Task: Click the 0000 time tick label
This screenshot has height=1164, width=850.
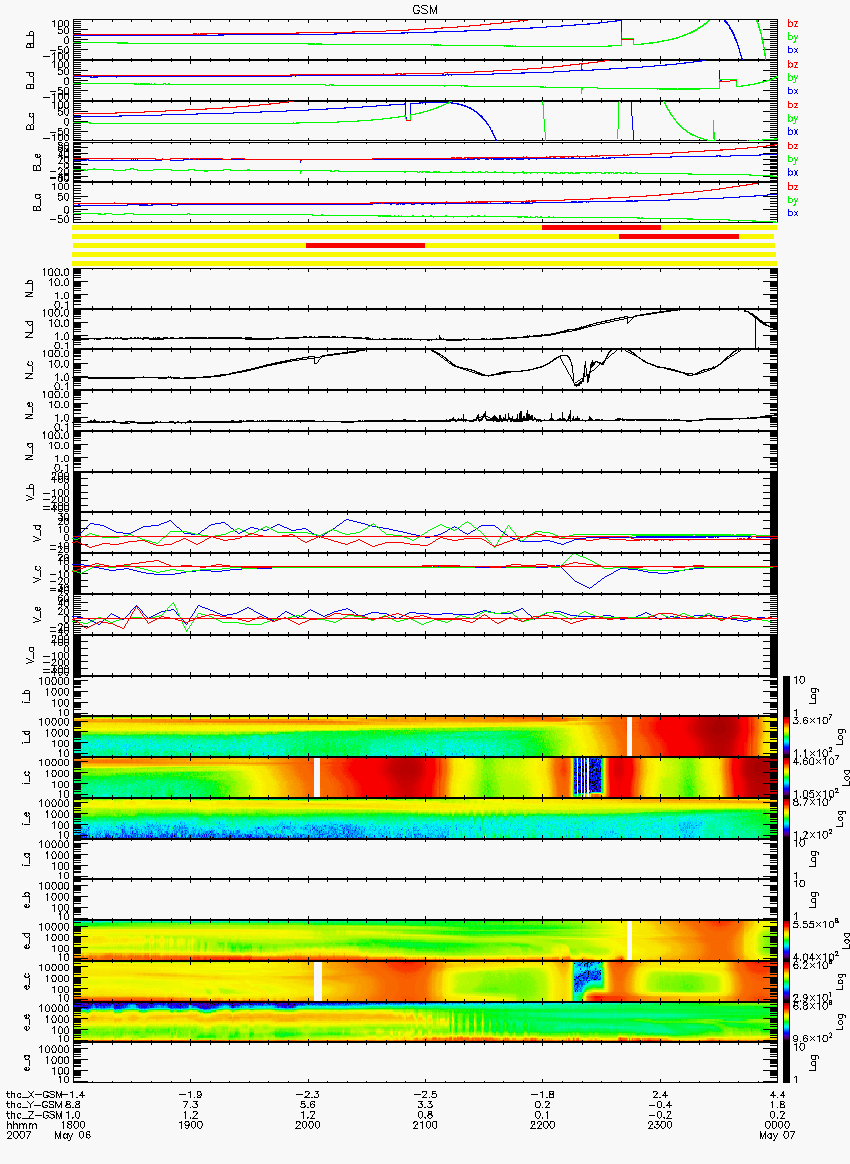Action: (x=778, y=1125)
